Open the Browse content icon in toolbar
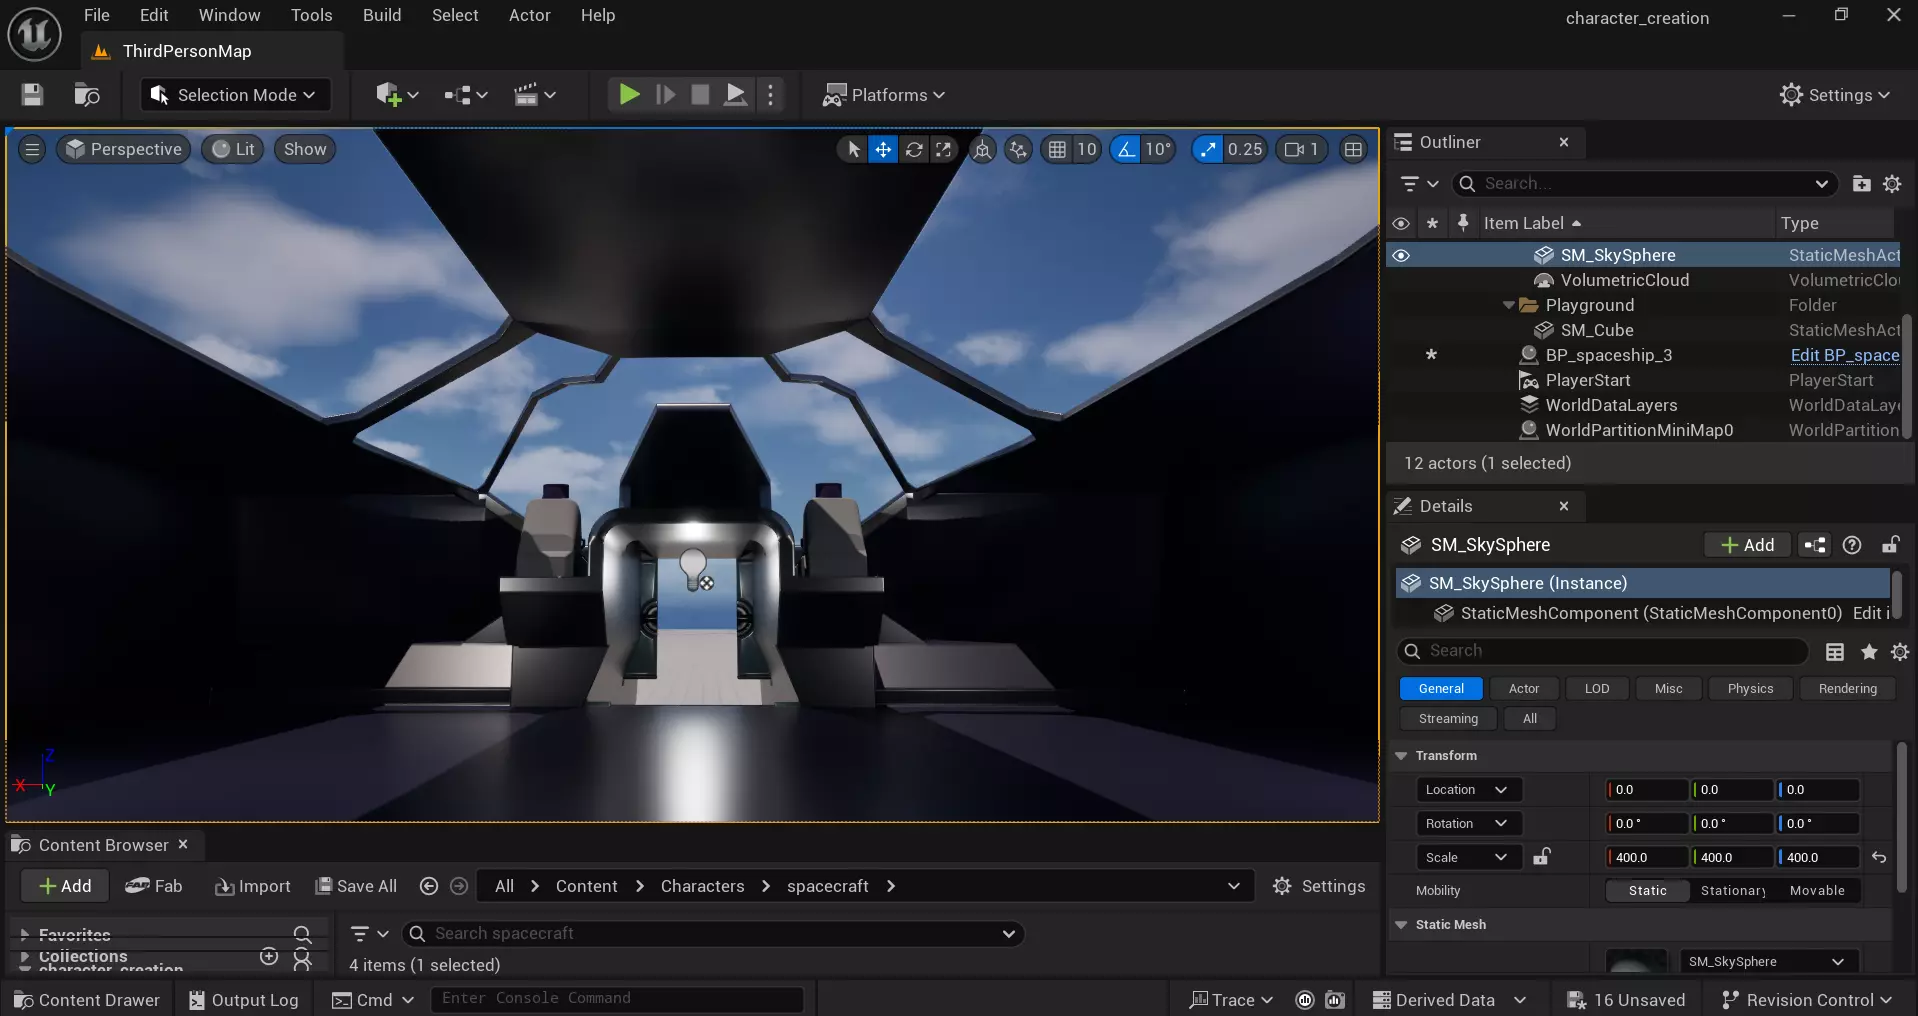Screen dimensions: 1918x1016 pos(87,95)
